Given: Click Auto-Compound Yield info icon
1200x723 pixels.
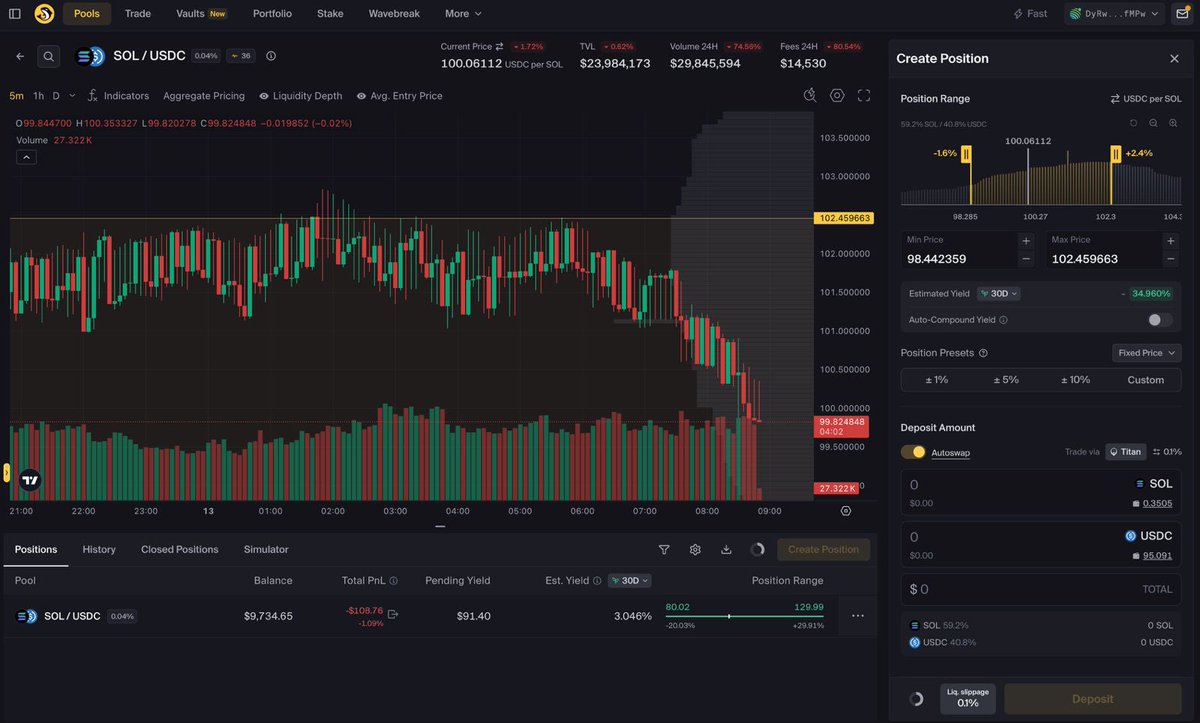Looking at the screenshot, I should pyautogui.click(x=1003, y=320).
